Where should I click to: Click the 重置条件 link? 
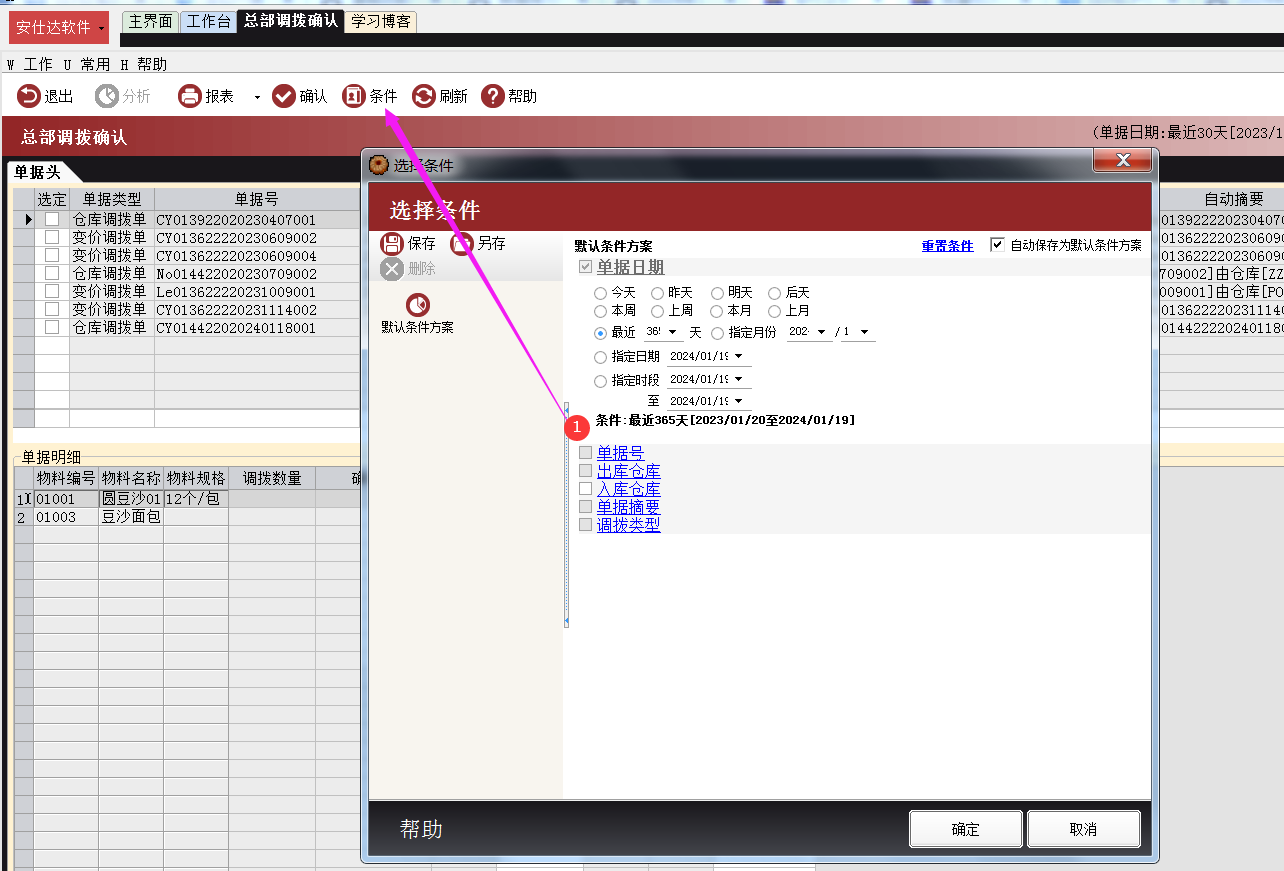(947, 246)
